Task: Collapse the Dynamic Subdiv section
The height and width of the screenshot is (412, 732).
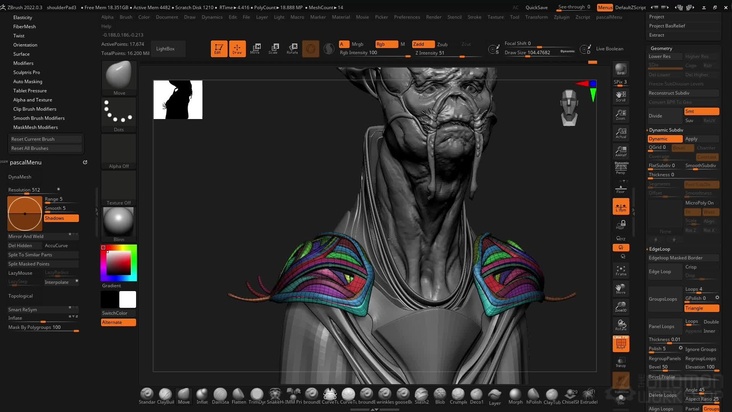Action: pyautogui.click(x=666, y=130)
